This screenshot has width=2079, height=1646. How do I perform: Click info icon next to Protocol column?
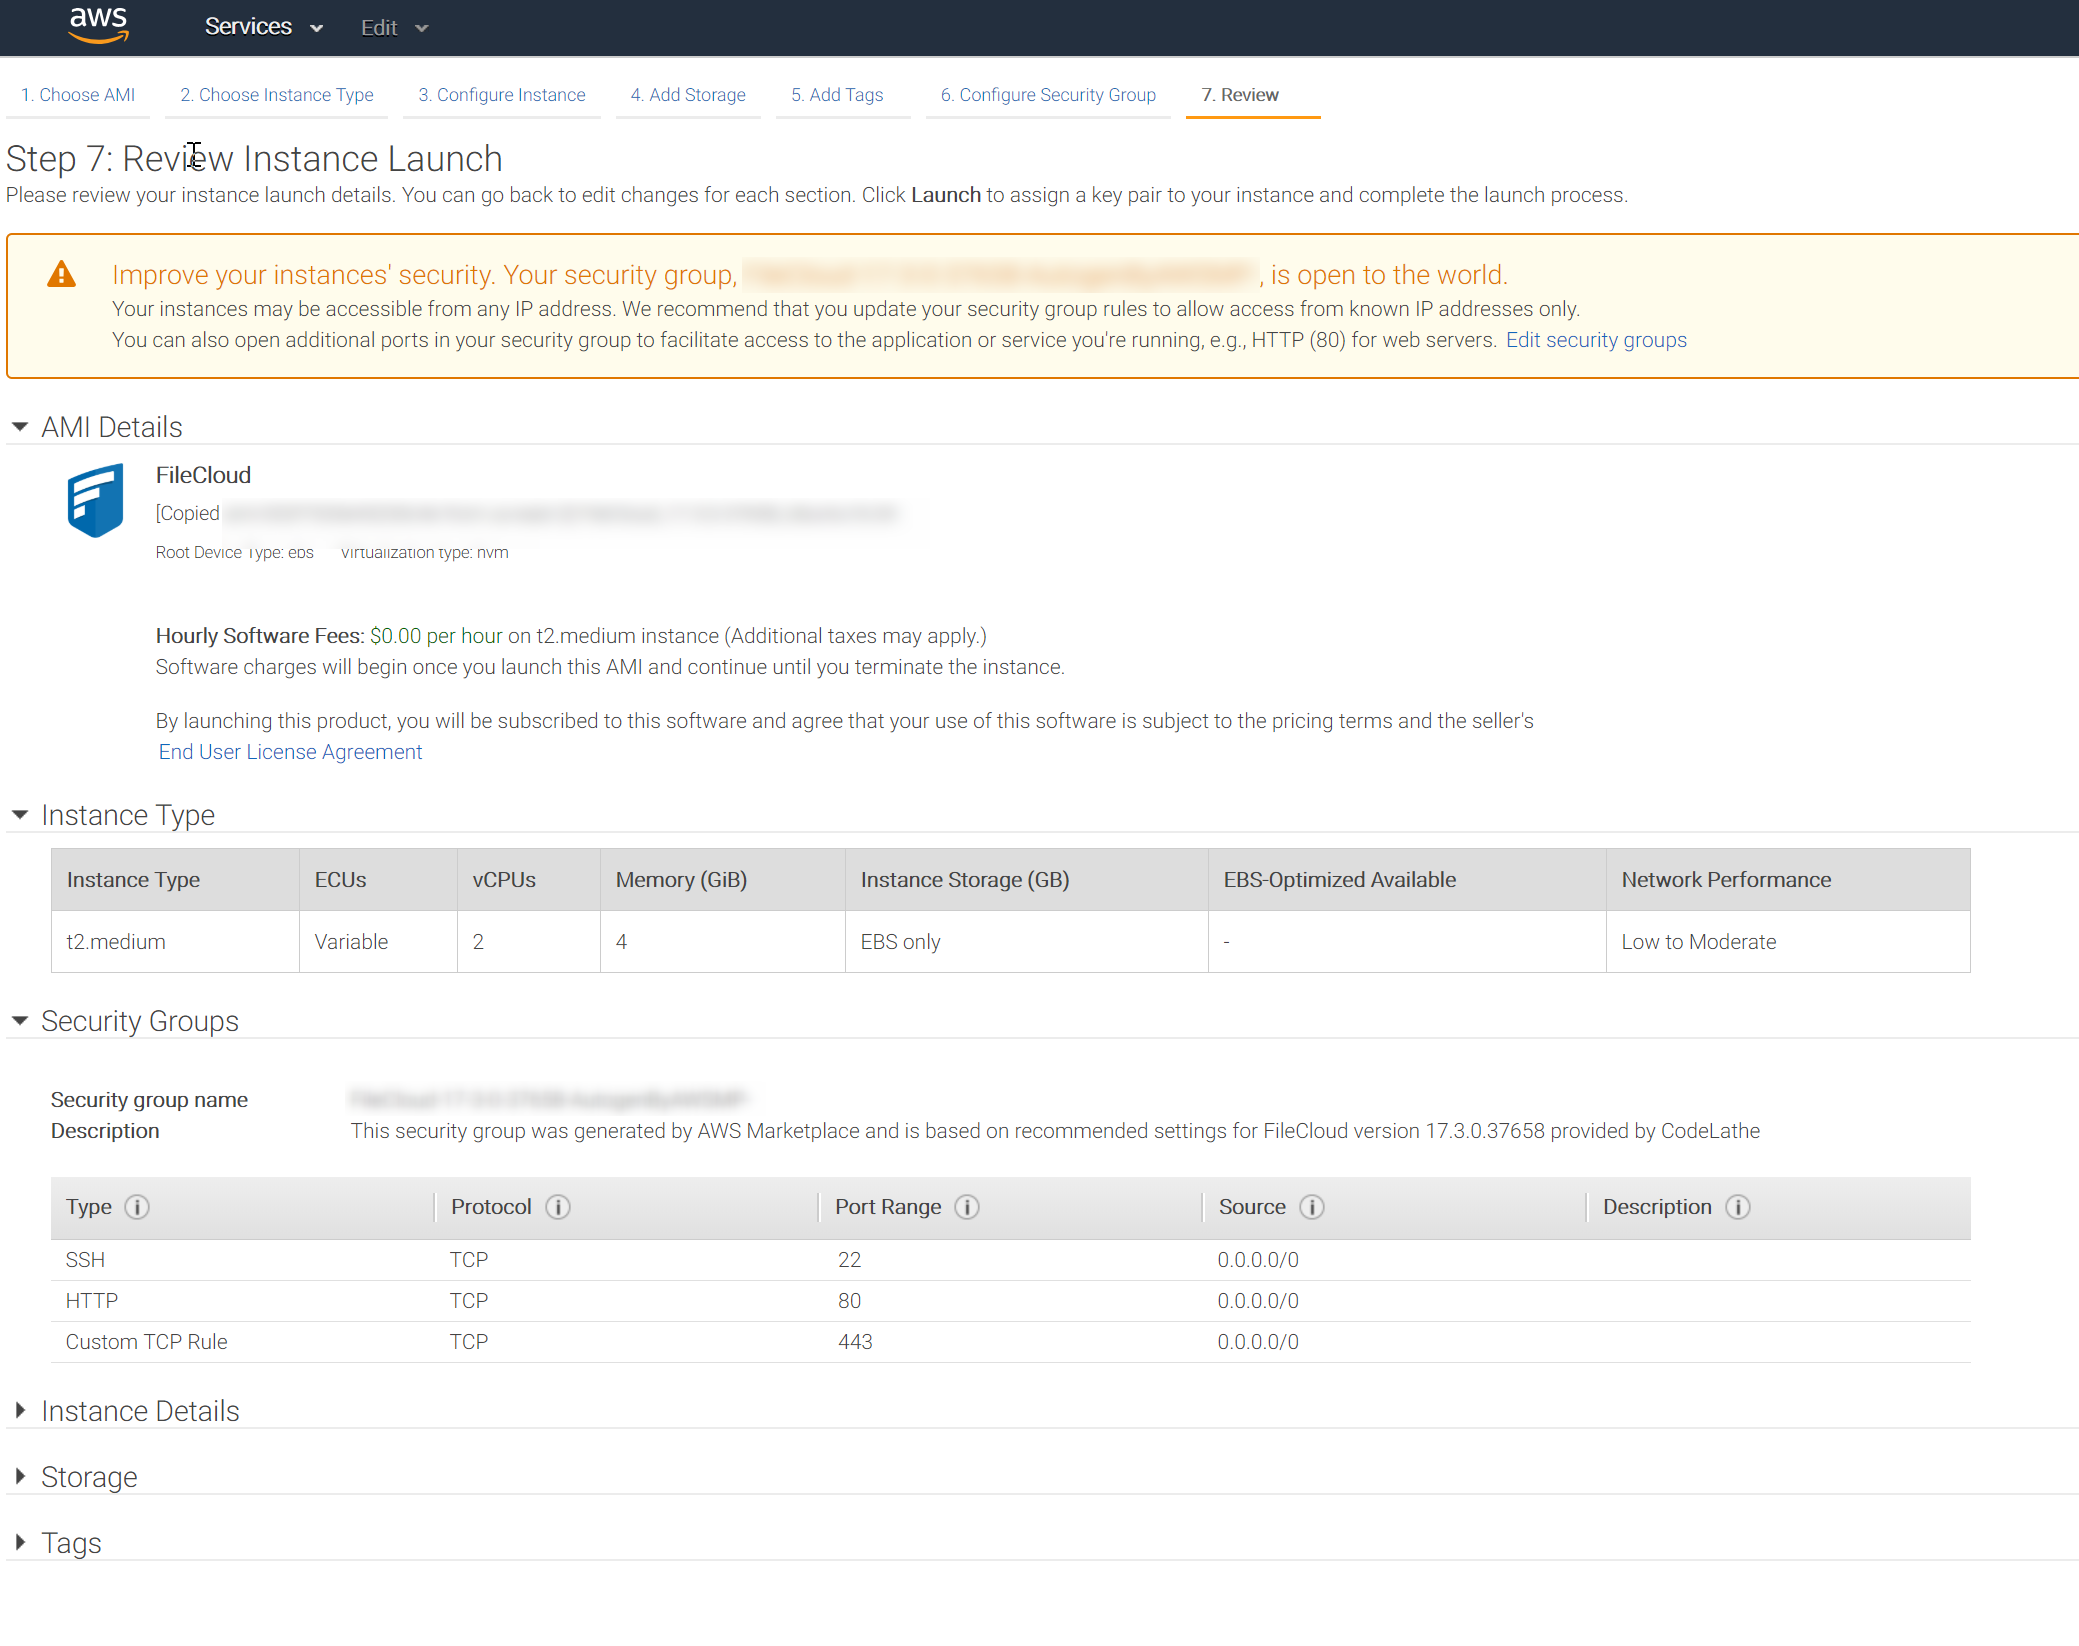[x=558, y=1207]
